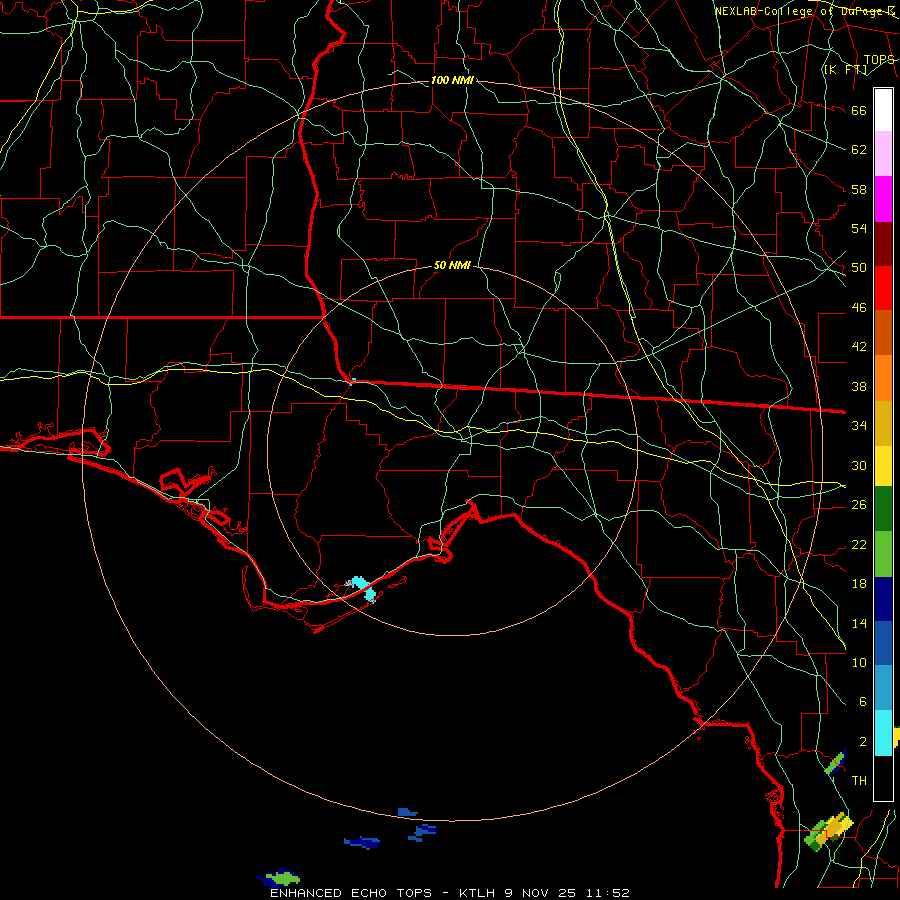The image size is (900, 900).
Task: Click the legend value 14
Action: pyautogui.click(x=859, y=623)
